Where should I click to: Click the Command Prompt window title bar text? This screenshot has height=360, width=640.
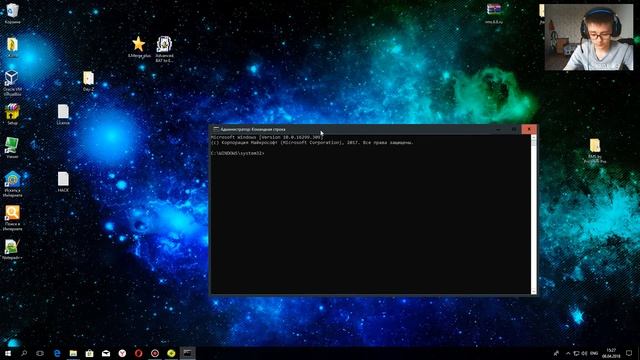point(253,129)
